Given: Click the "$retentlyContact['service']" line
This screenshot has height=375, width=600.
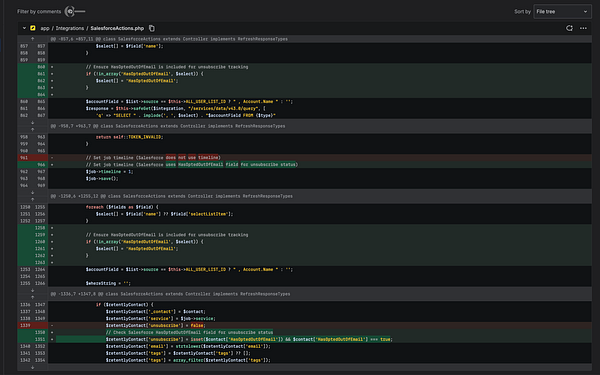Looking at the screenshot, I should (161, 319).
